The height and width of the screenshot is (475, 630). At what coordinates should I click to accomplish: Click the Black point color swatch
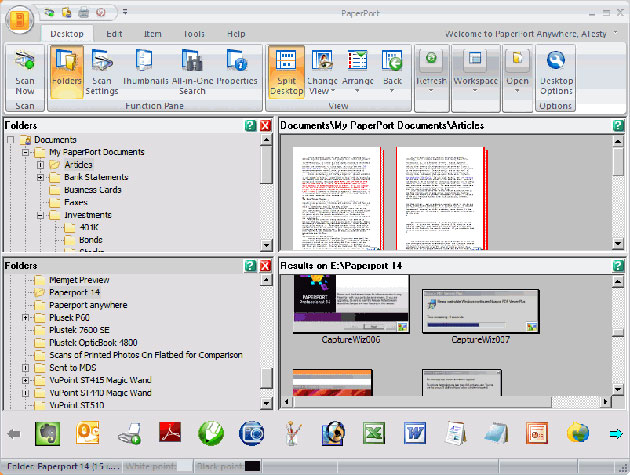click(x=253, y=467)
